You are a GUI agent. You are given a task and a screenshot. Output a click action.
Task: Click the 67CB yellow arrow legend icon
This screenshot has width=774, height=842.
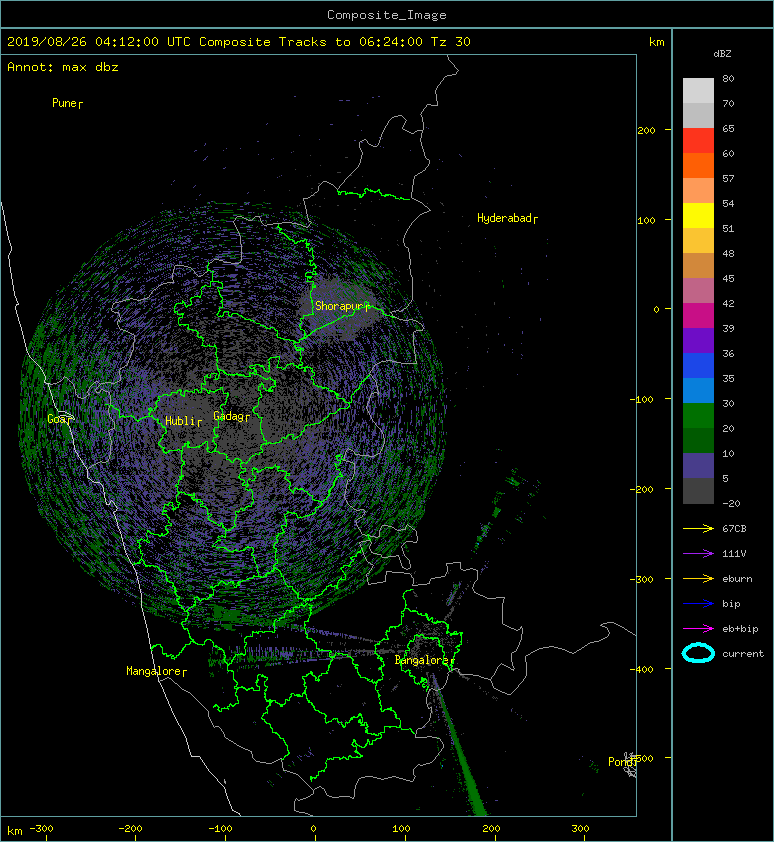698,529
